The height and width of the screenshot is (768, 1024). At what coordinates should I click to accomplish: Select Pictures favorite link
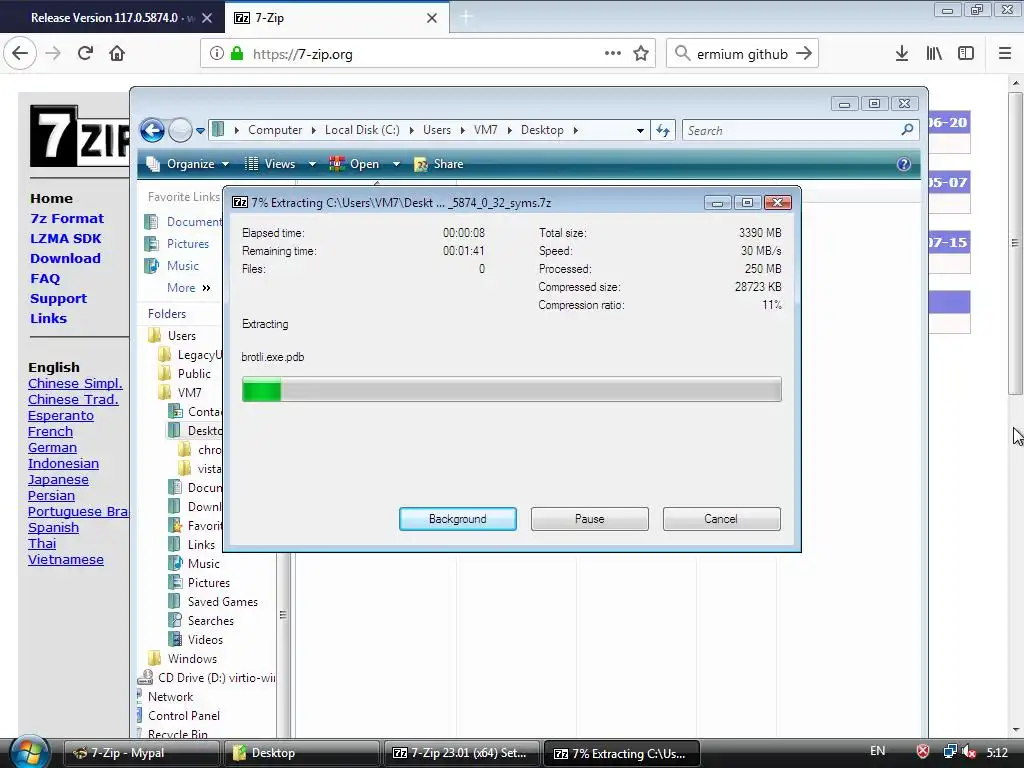pos(187,244)
